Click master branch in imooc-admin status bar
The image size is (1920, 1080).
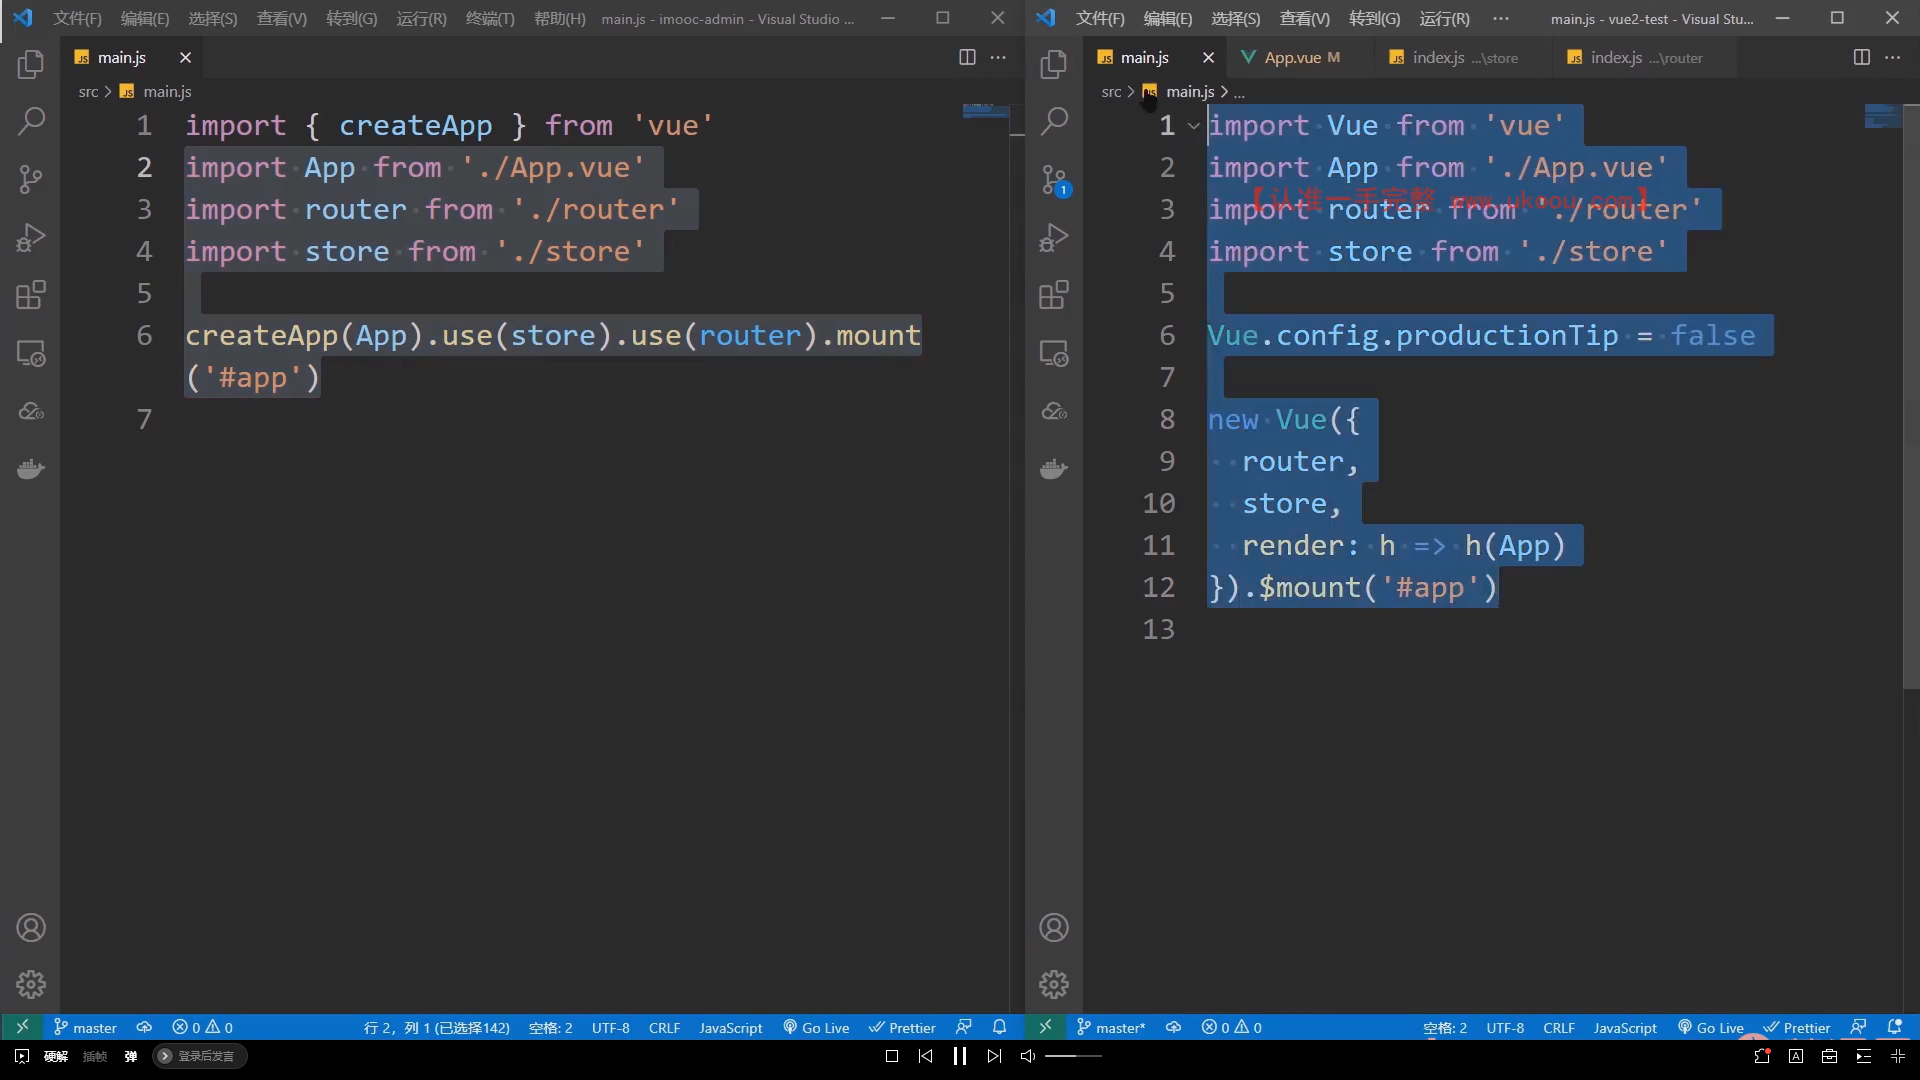pos(85,1028)
